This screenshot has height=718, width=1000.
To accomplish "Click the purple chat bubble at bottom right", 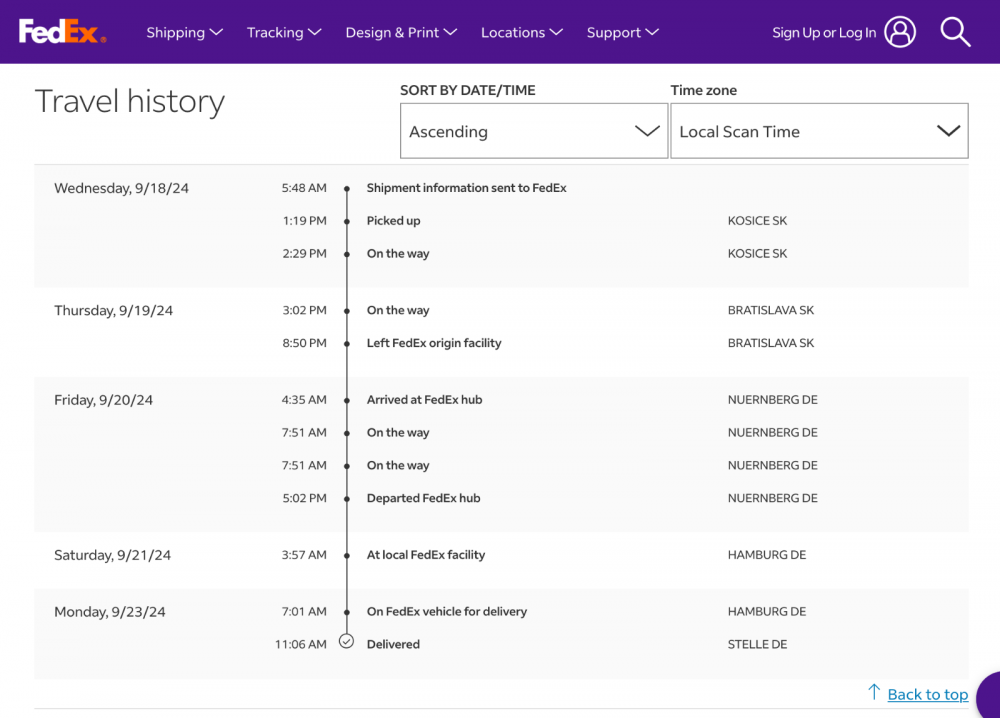I will coord(989,697).
